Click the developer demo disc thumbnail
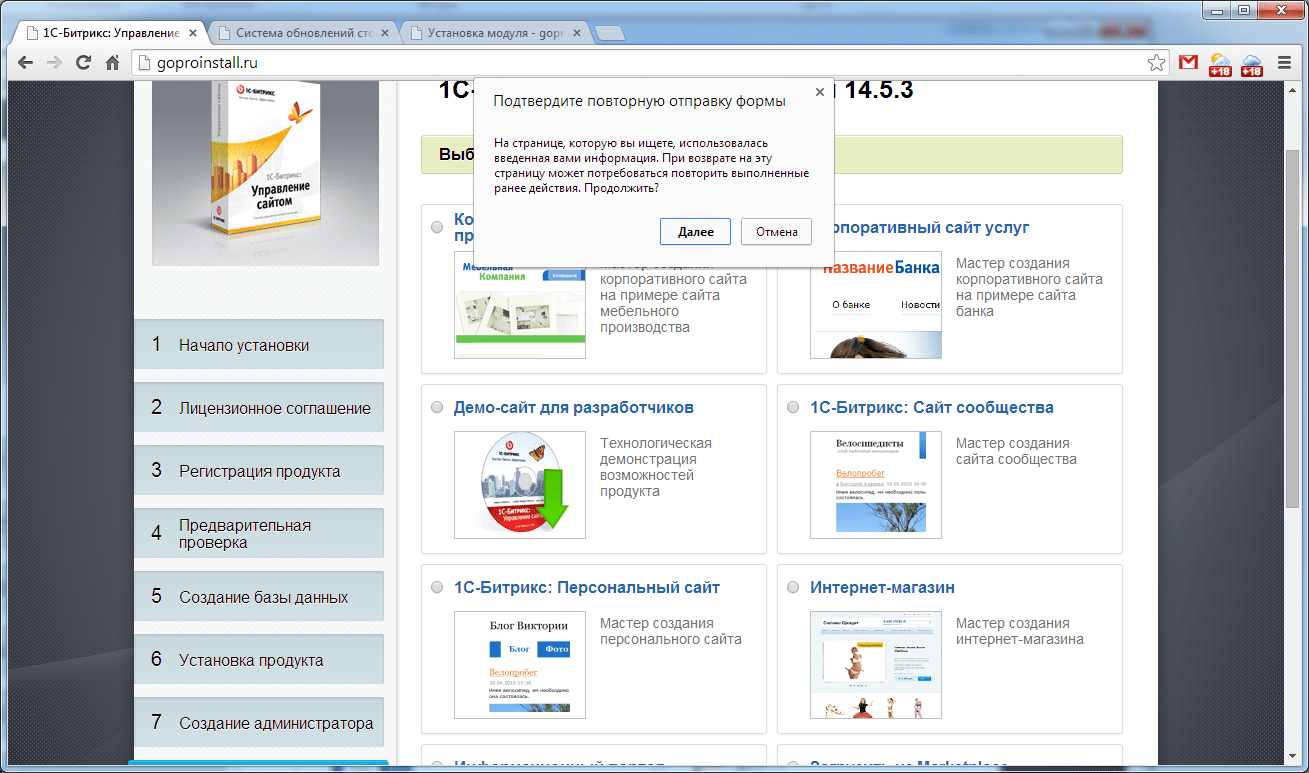1309x773 pixels. pos(520,485)
